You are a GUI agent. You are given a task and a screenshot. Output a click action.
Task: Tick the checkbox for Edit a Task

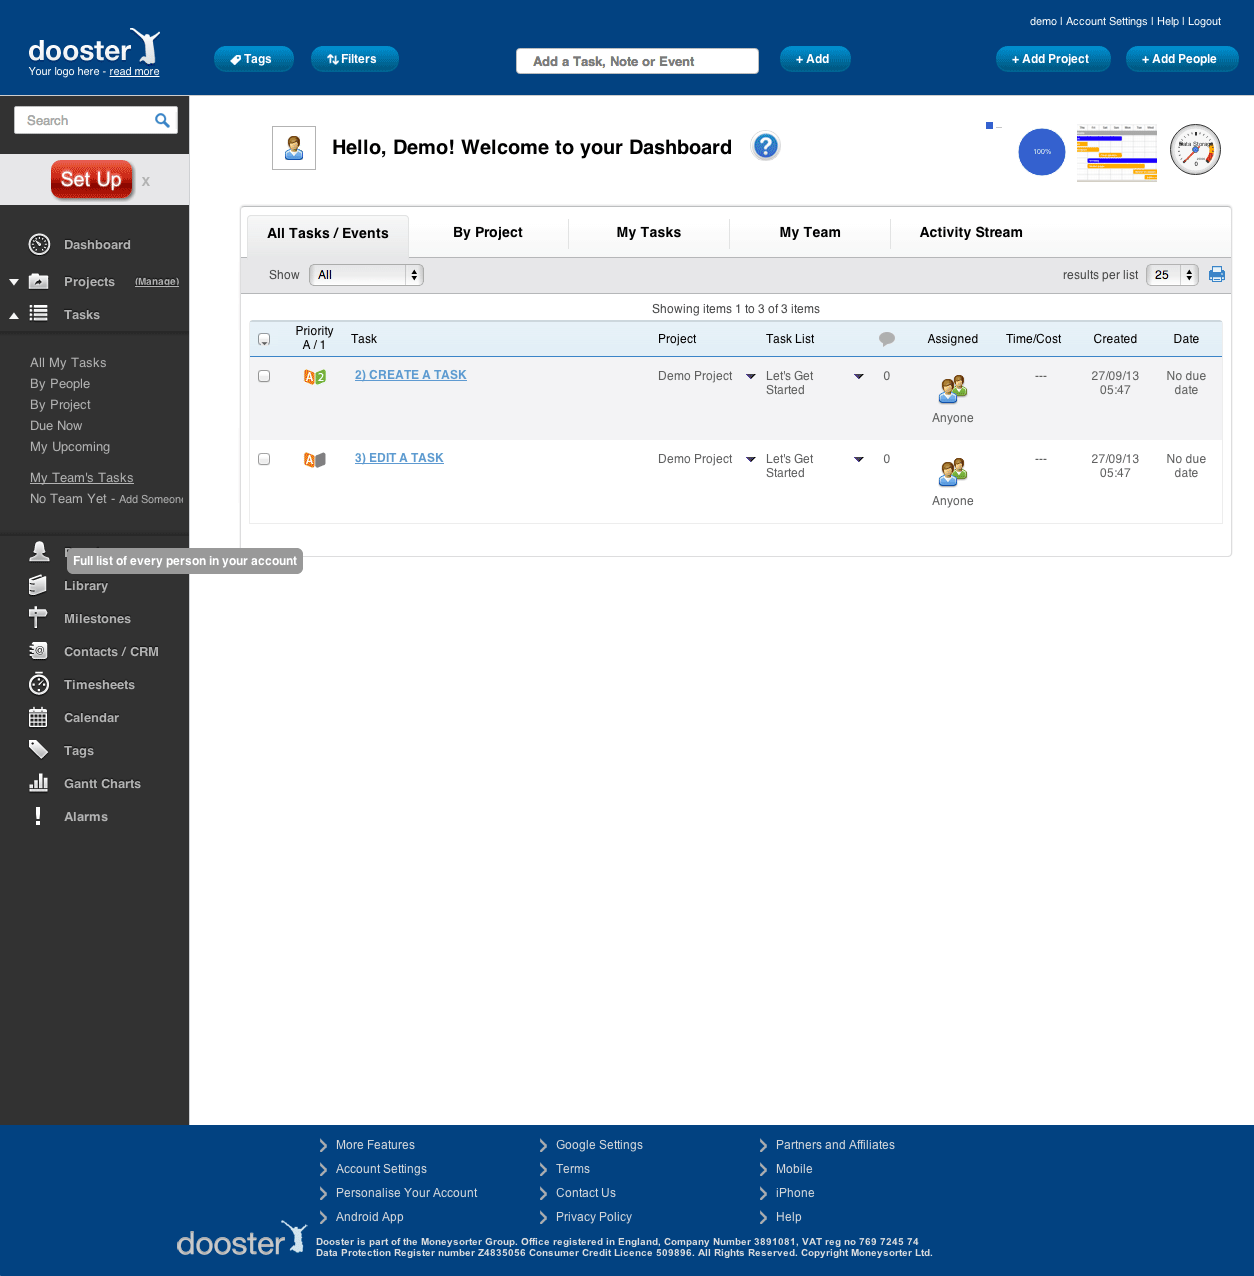click(x=264, y=459)
